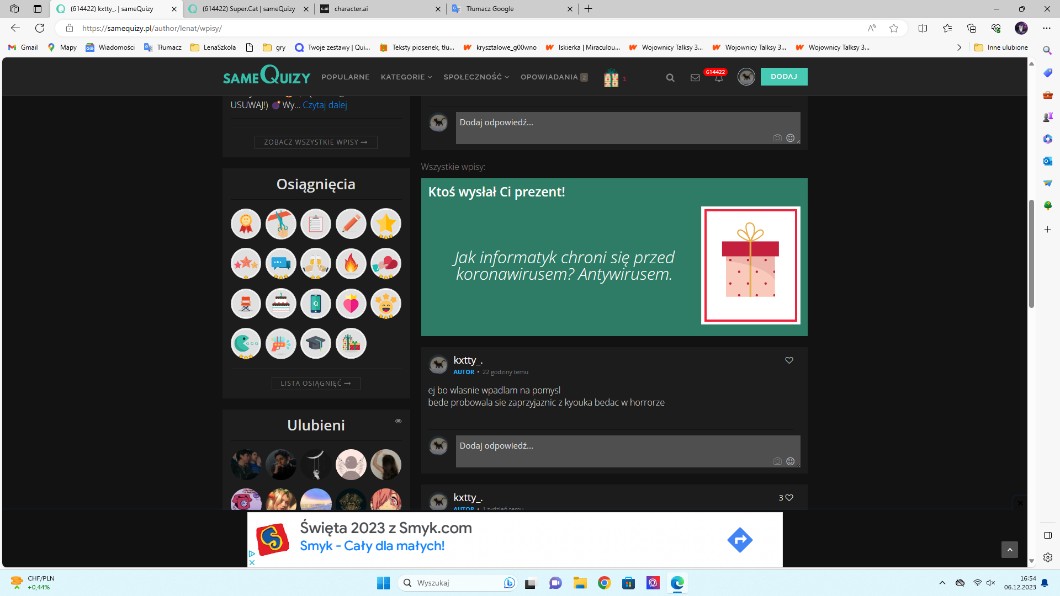Expand the bookmarks bar overflow chevron
The height and width of the screenshot is (596, 1060).
(960, 47)
